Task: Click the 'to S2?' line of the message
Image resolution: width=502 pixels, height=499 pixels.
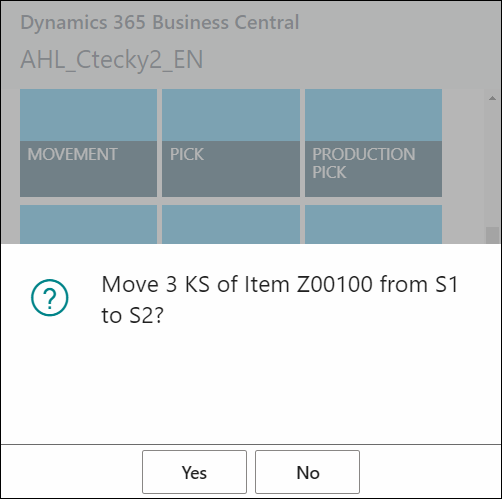Action: (133, 315)
